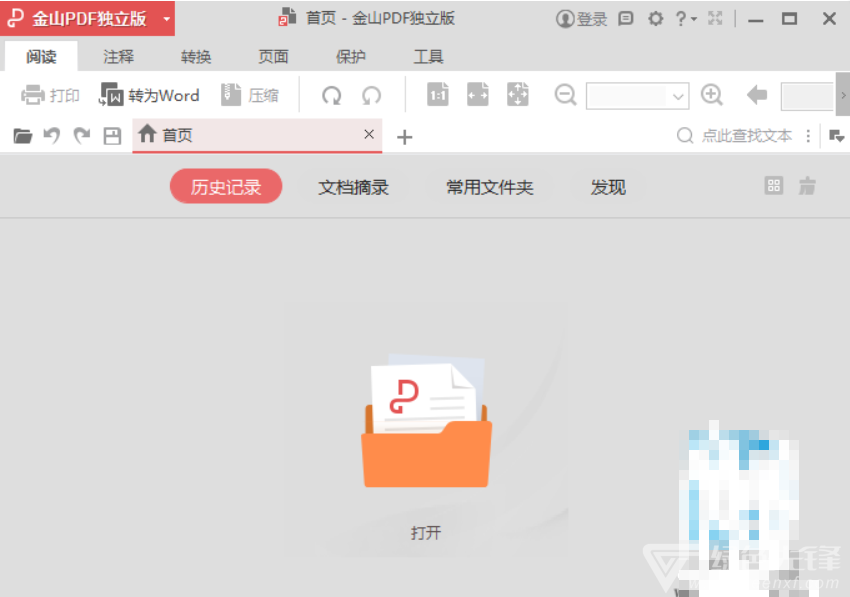Select the actual size 1:1 icon
The width and height of the screenshot is (850, 597).
point(438,95)
